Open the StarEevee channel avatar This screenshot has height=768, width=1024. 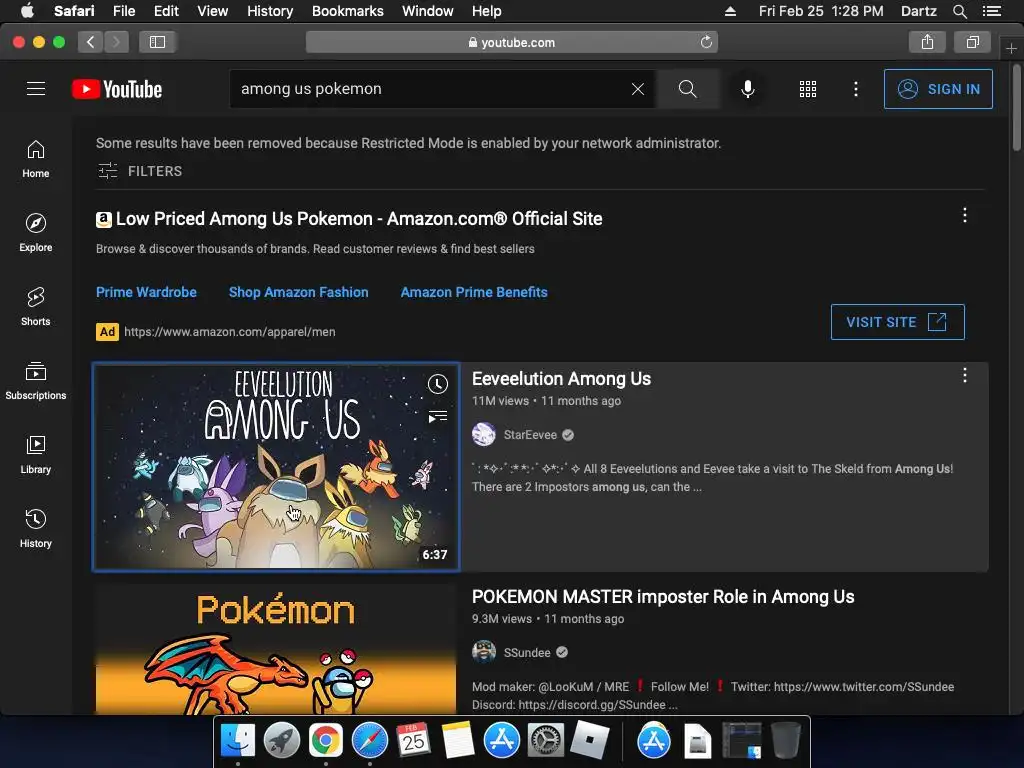click(484, 434)
